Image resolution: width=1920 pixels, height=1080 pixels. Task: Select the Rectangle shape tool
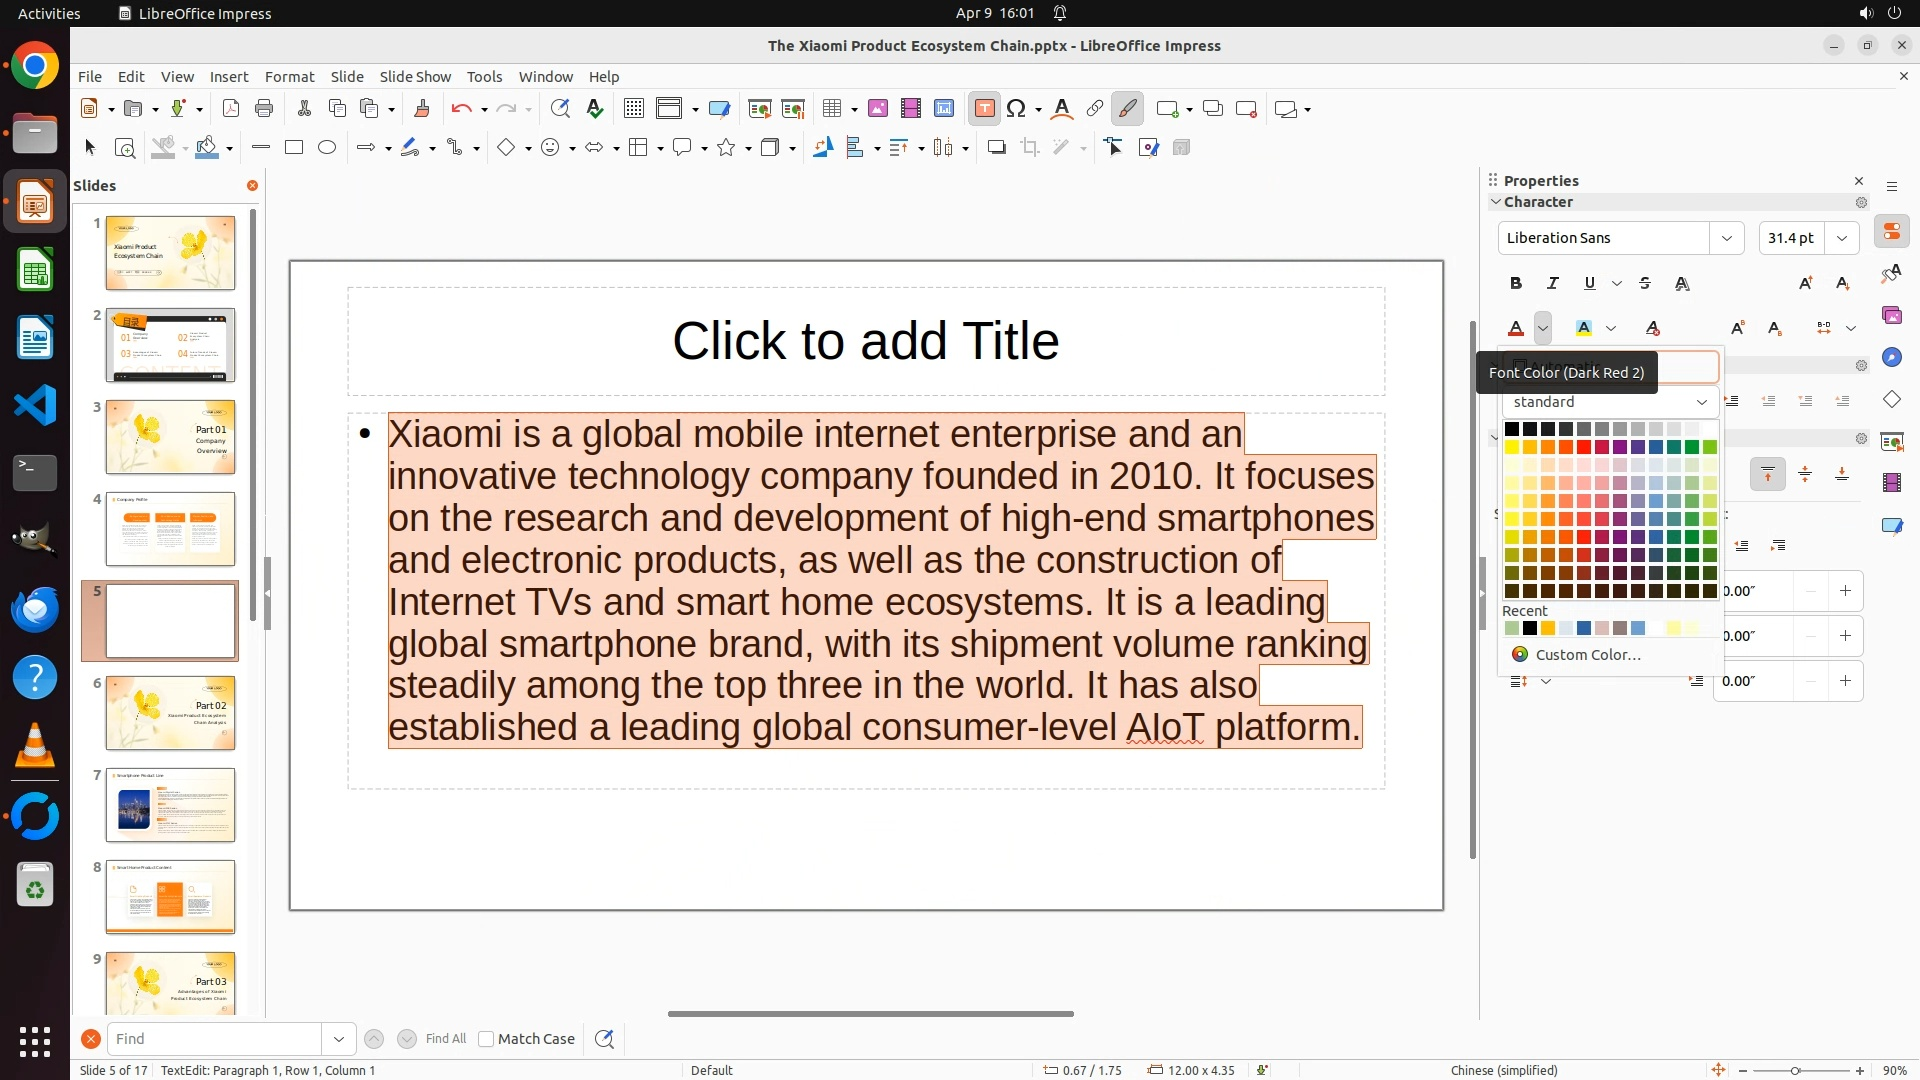[x=294, y=148]
